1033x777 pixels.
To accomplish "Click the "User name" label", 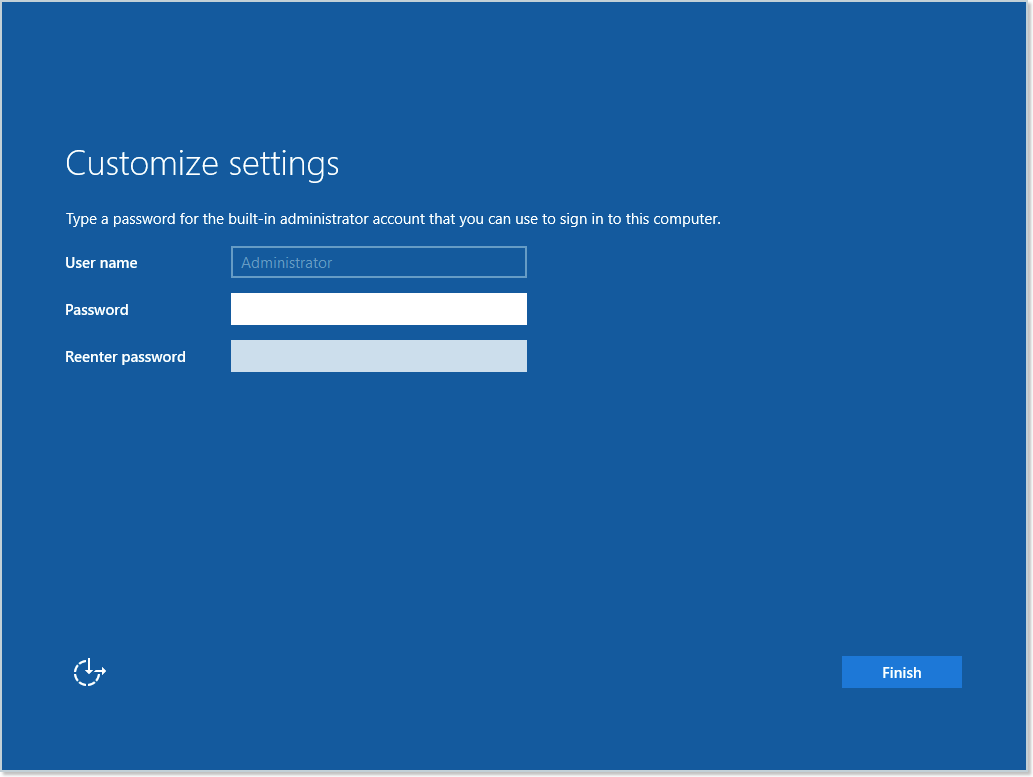I will tap(101, 263).
